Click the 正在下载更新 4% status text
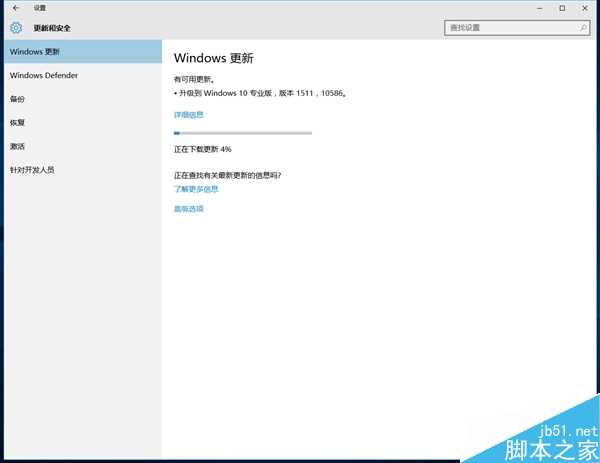Screen dimensions: 600x463 click(x=203, y=149)
